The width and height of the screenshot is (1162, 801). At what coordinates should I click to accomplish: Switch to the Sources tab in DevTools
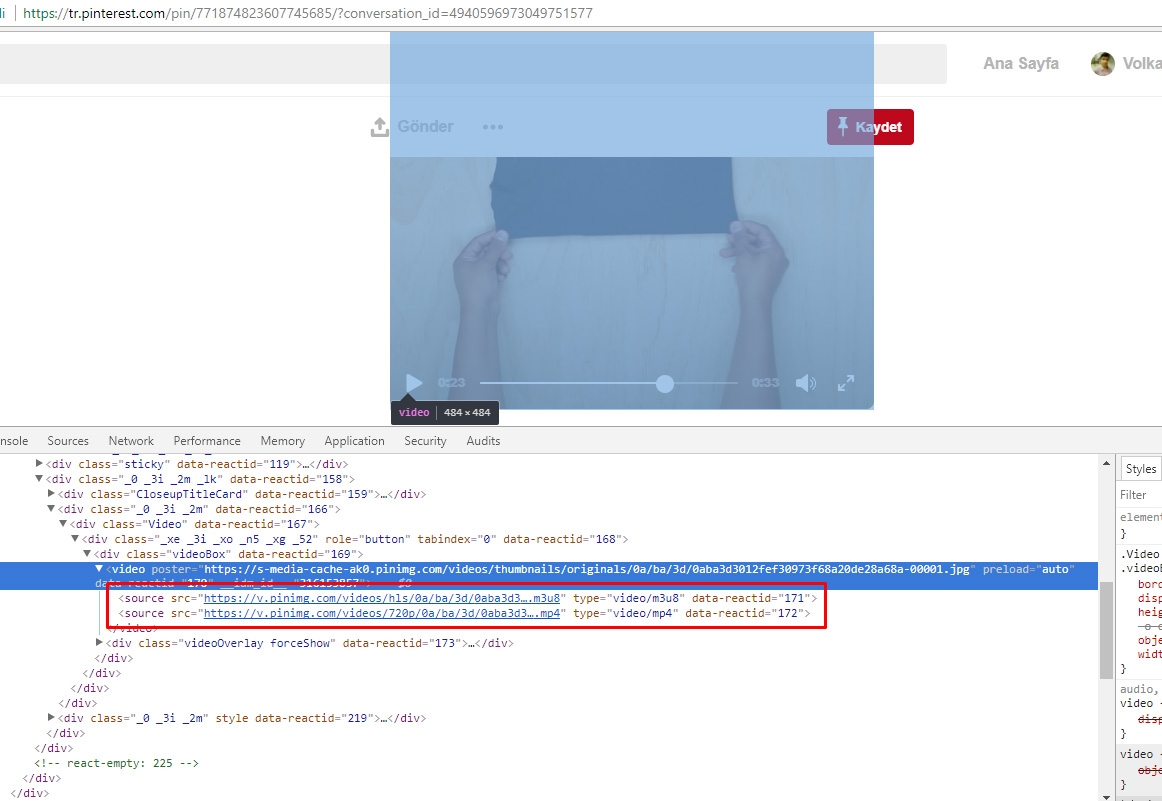point(68,441)
